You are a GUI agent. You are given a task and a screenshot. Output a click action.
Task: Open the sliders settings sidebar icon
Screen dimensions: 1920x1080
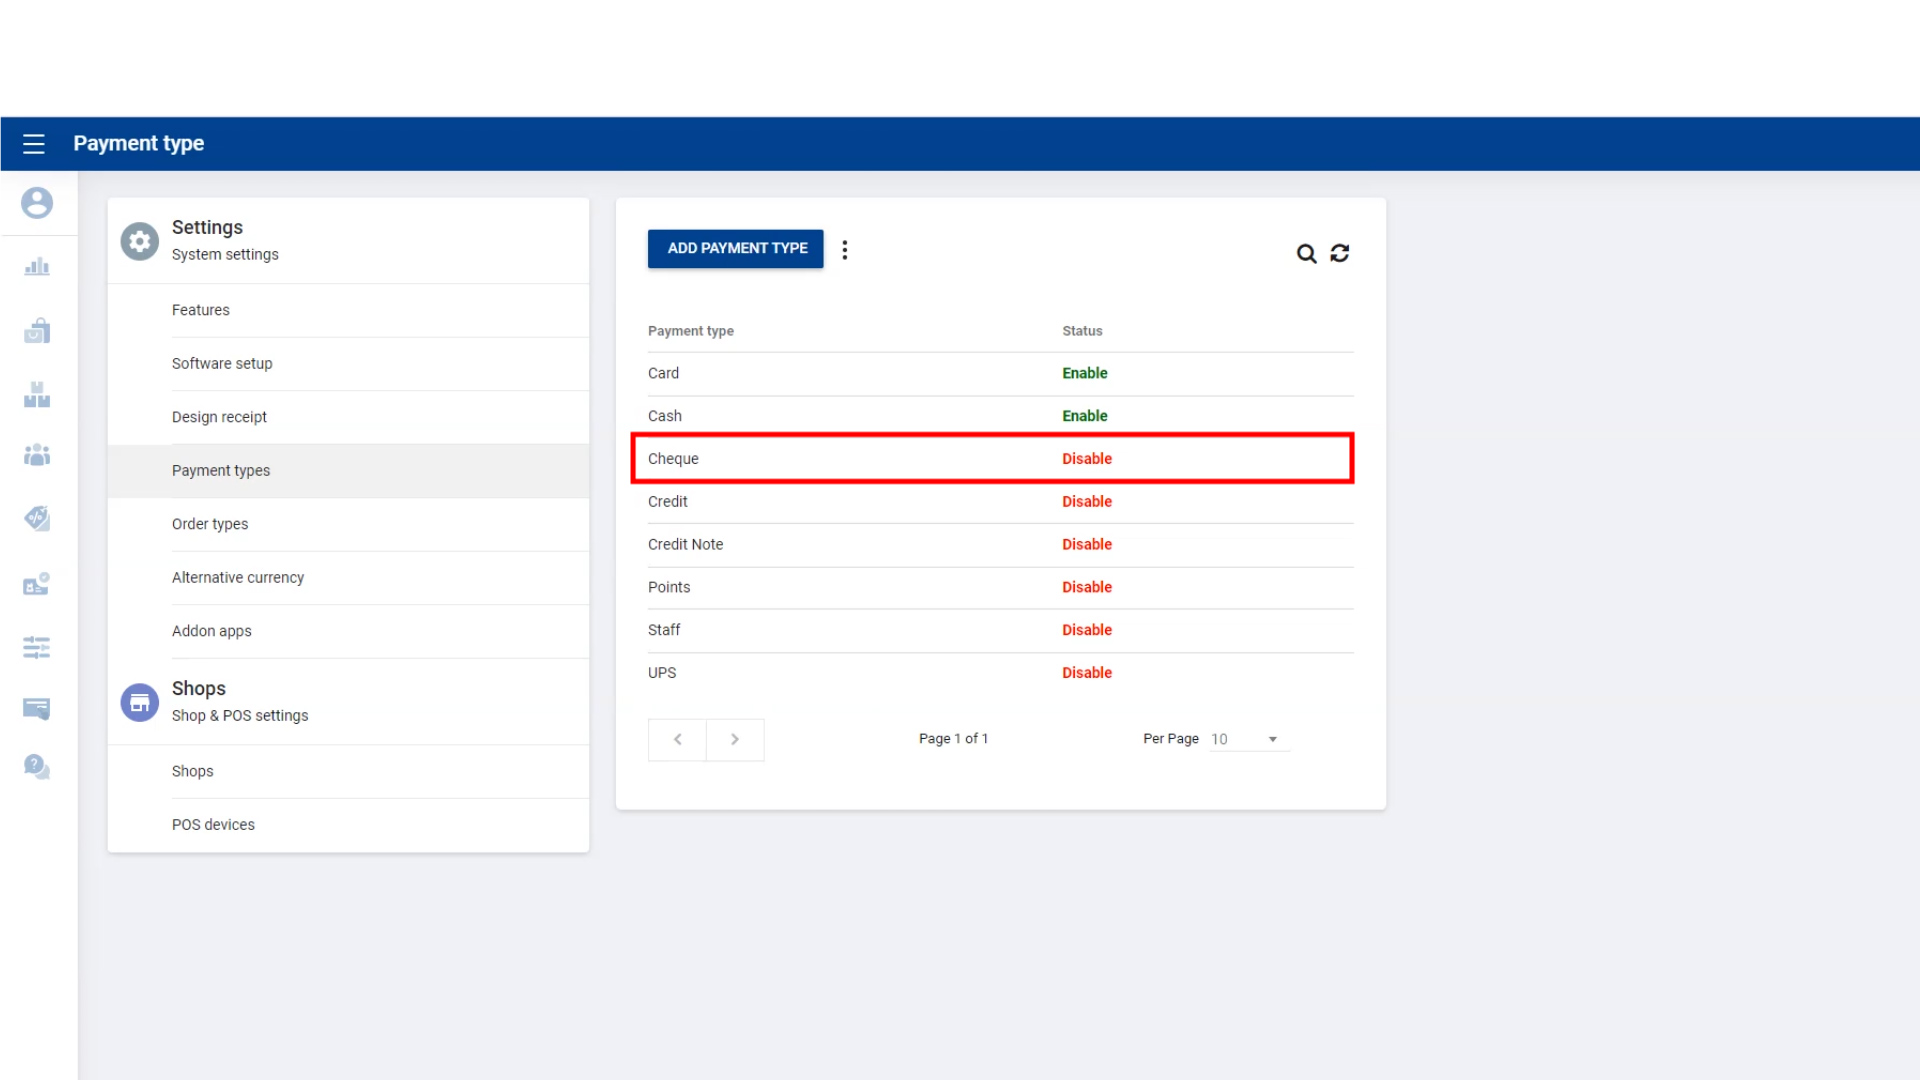pyautogui.click(x=37, y=647)
